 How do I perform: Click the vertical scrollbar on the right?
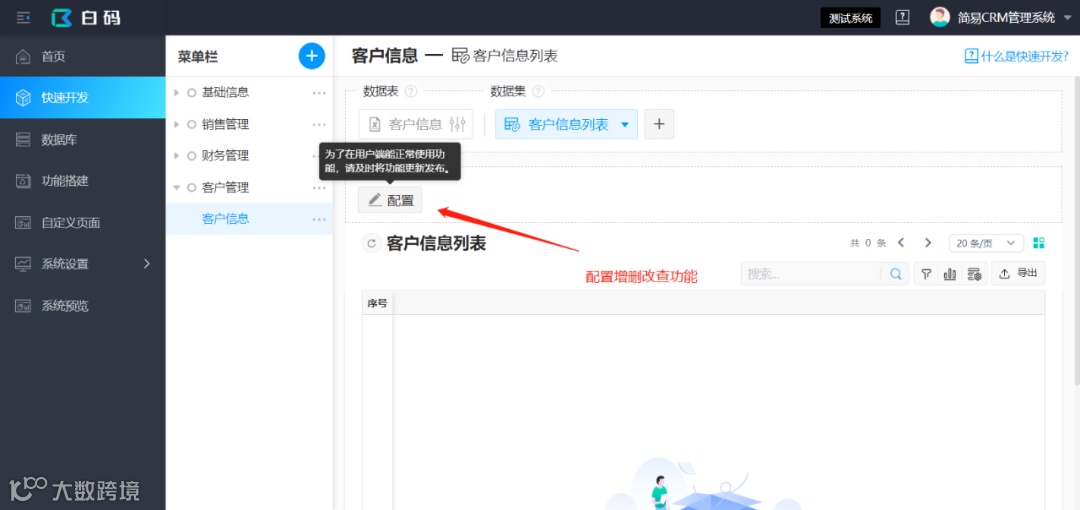[x=1076, y=231]
